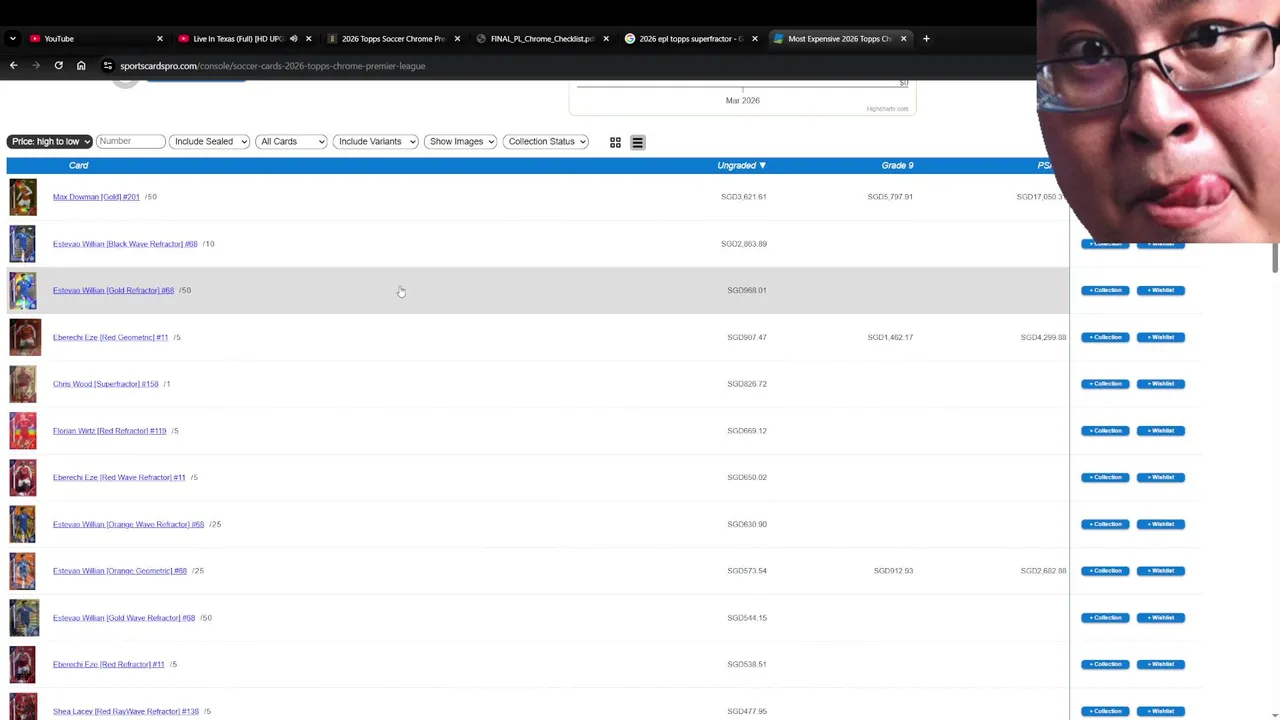Open Florian Wirtz Red Refractor thumbnail
Screen dimensions: 1280x720
(23, 431)
